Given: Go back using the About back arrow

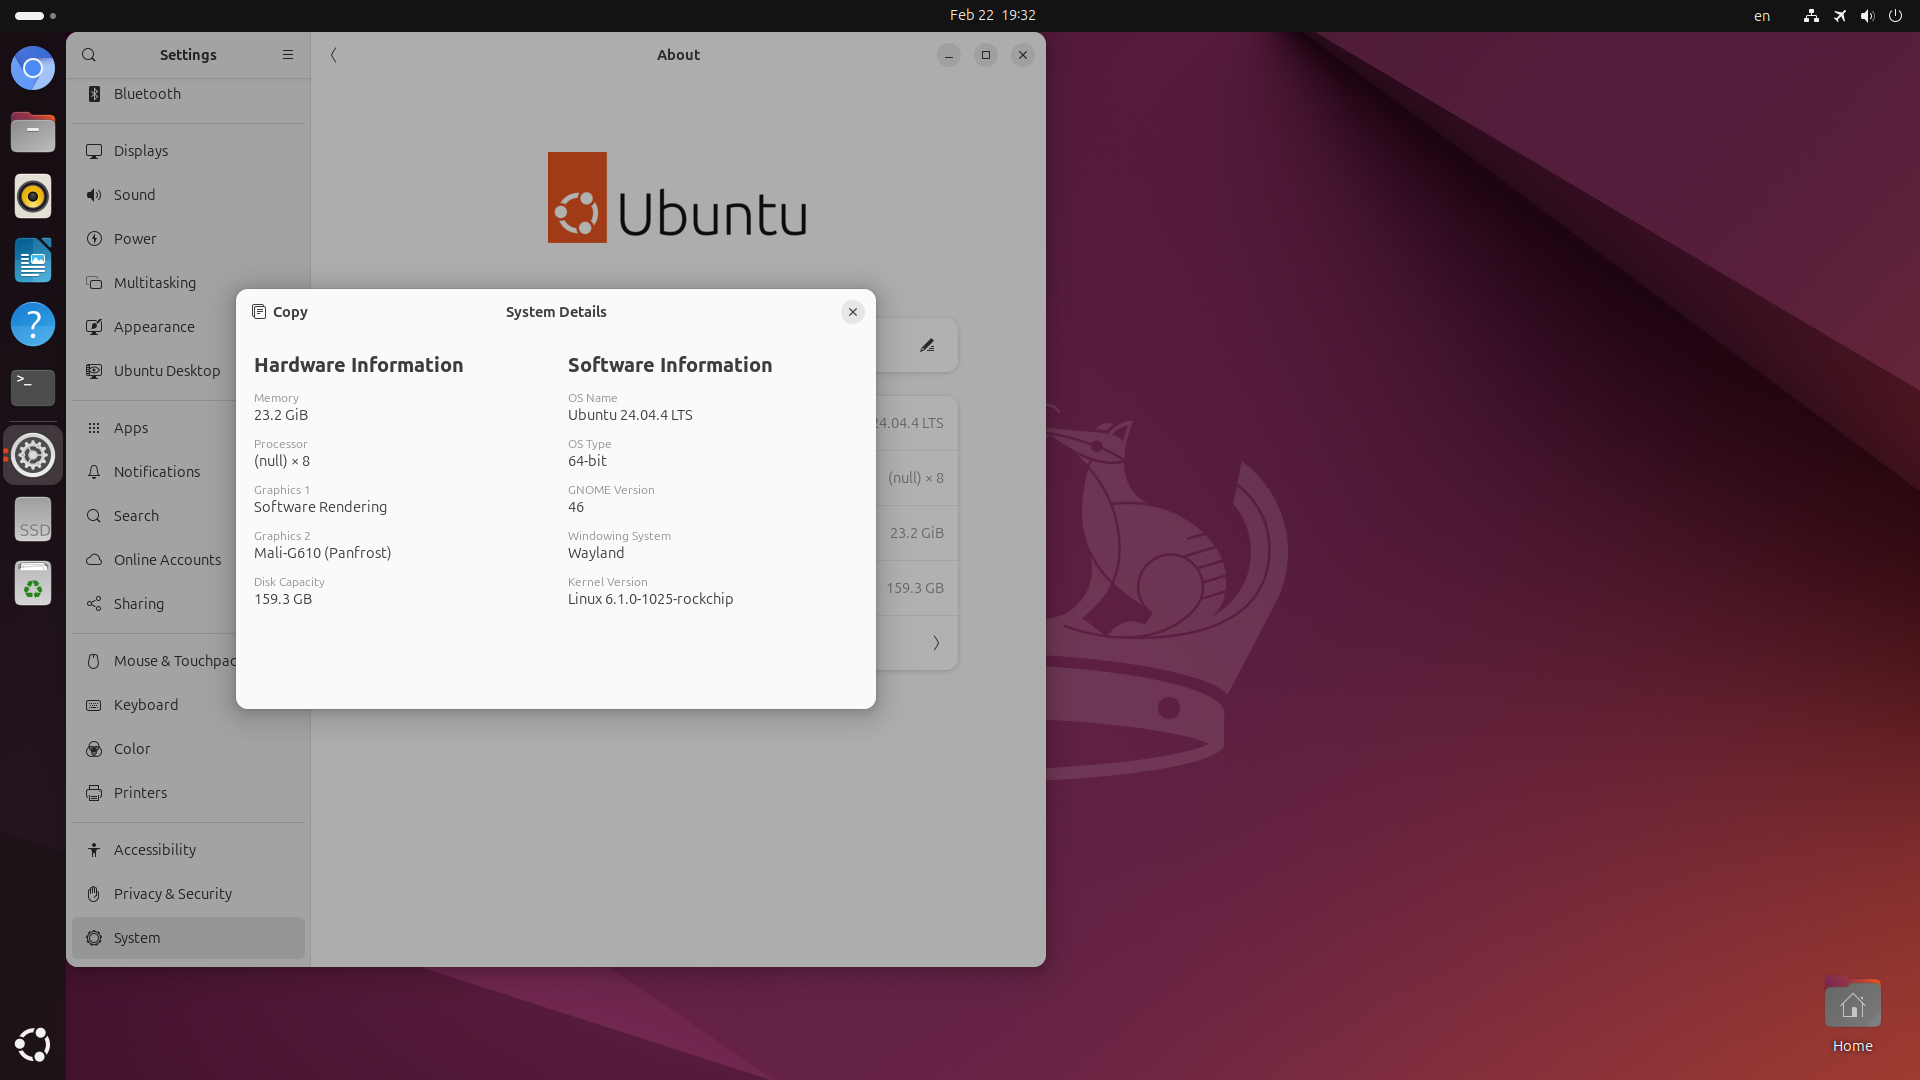Looking at the screenshot, I should (334, 55).
